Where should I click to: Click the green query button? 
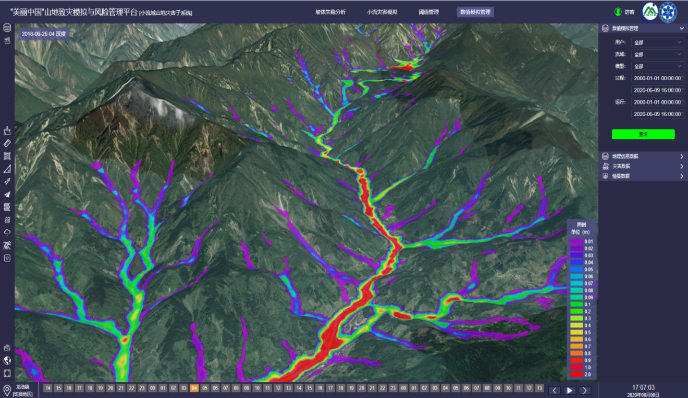[x=643, y=134]
